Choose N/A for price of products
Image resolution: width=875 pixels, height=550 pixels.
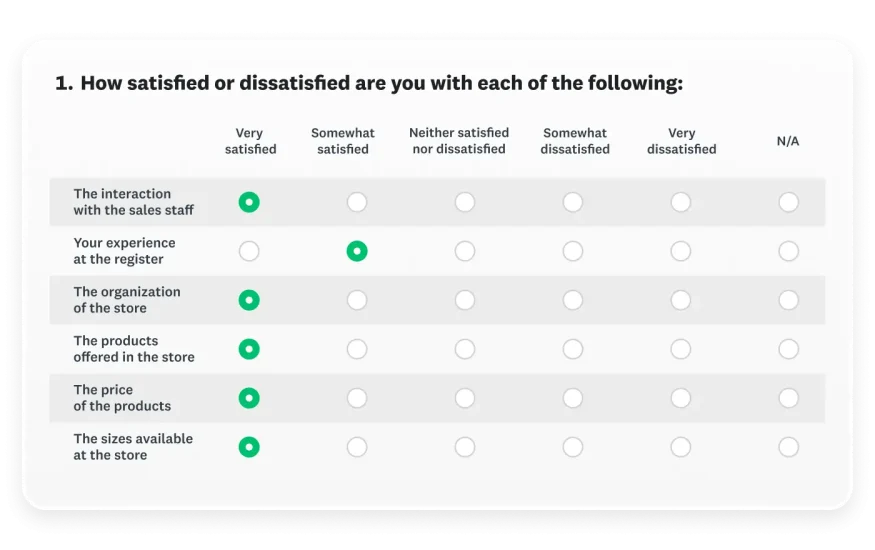coord(789,399)
